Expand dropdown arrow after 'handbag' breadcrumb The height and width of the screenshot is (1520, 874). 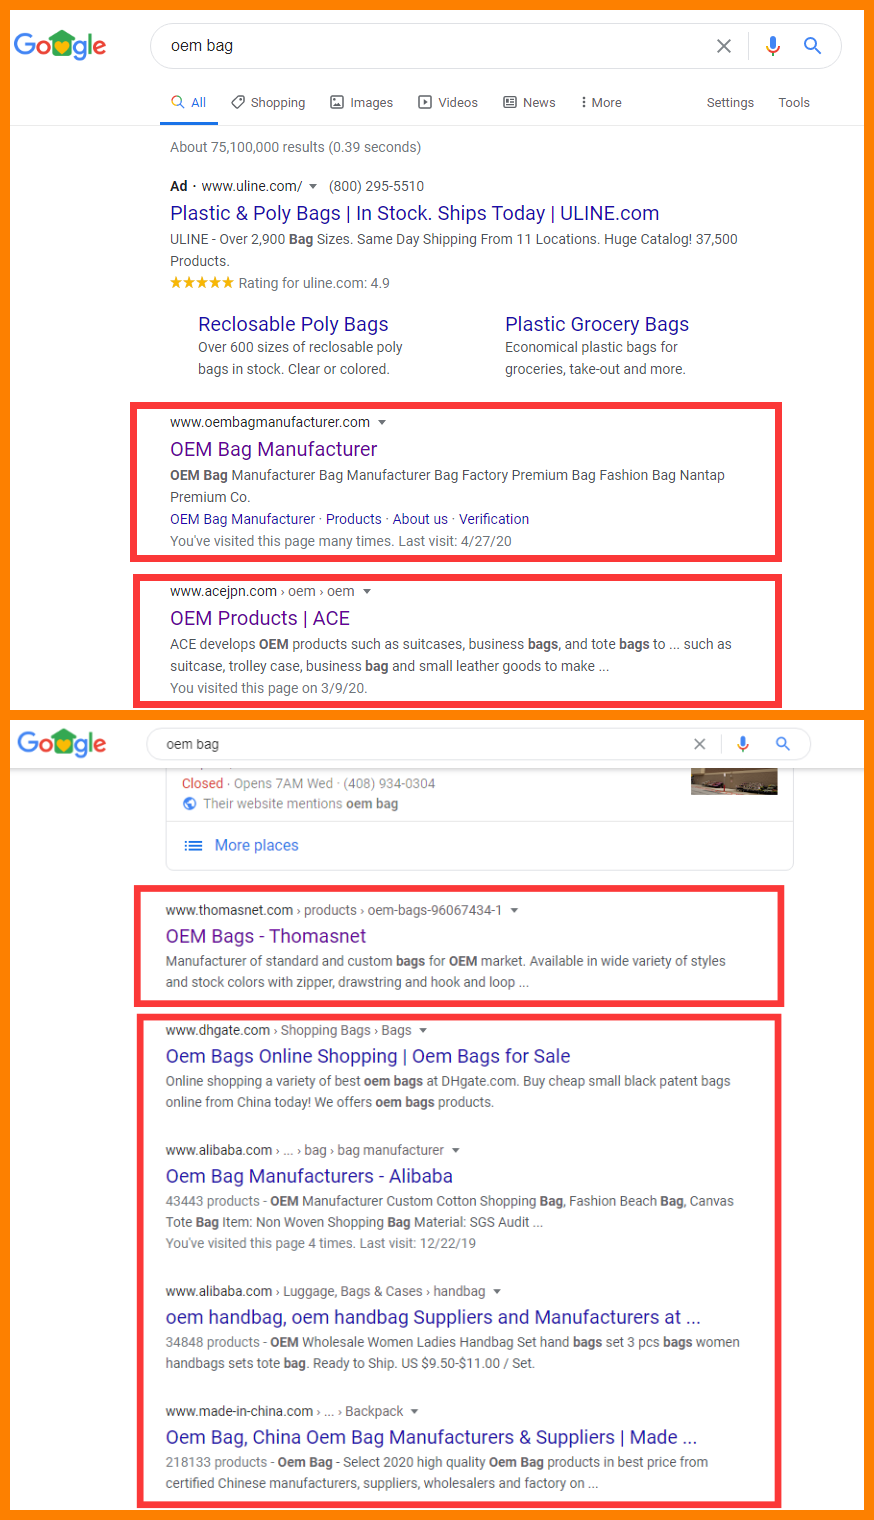pos(497,1292)
